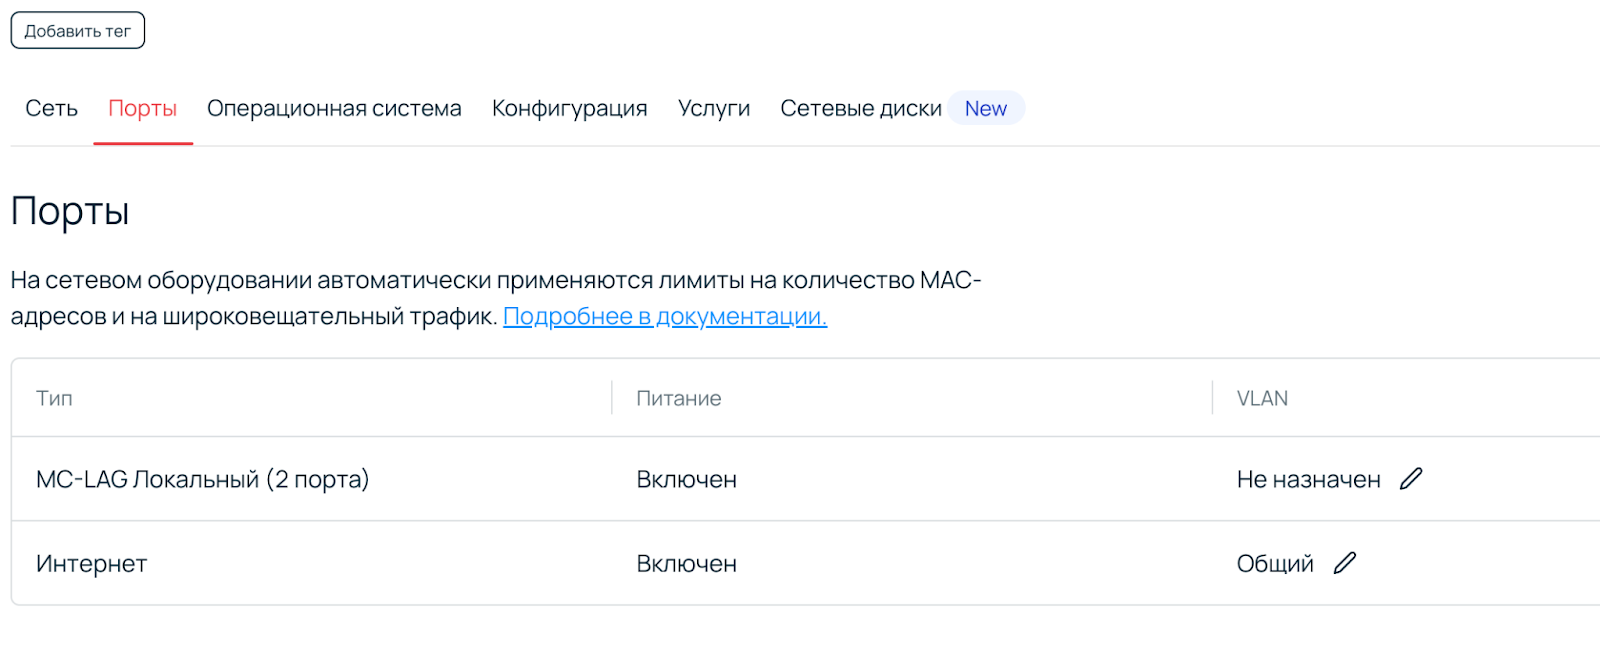Screen dimensions: 1600x671
Task: Click the Порты page heading
Action: pyautogui.click(x=70, y=212)
